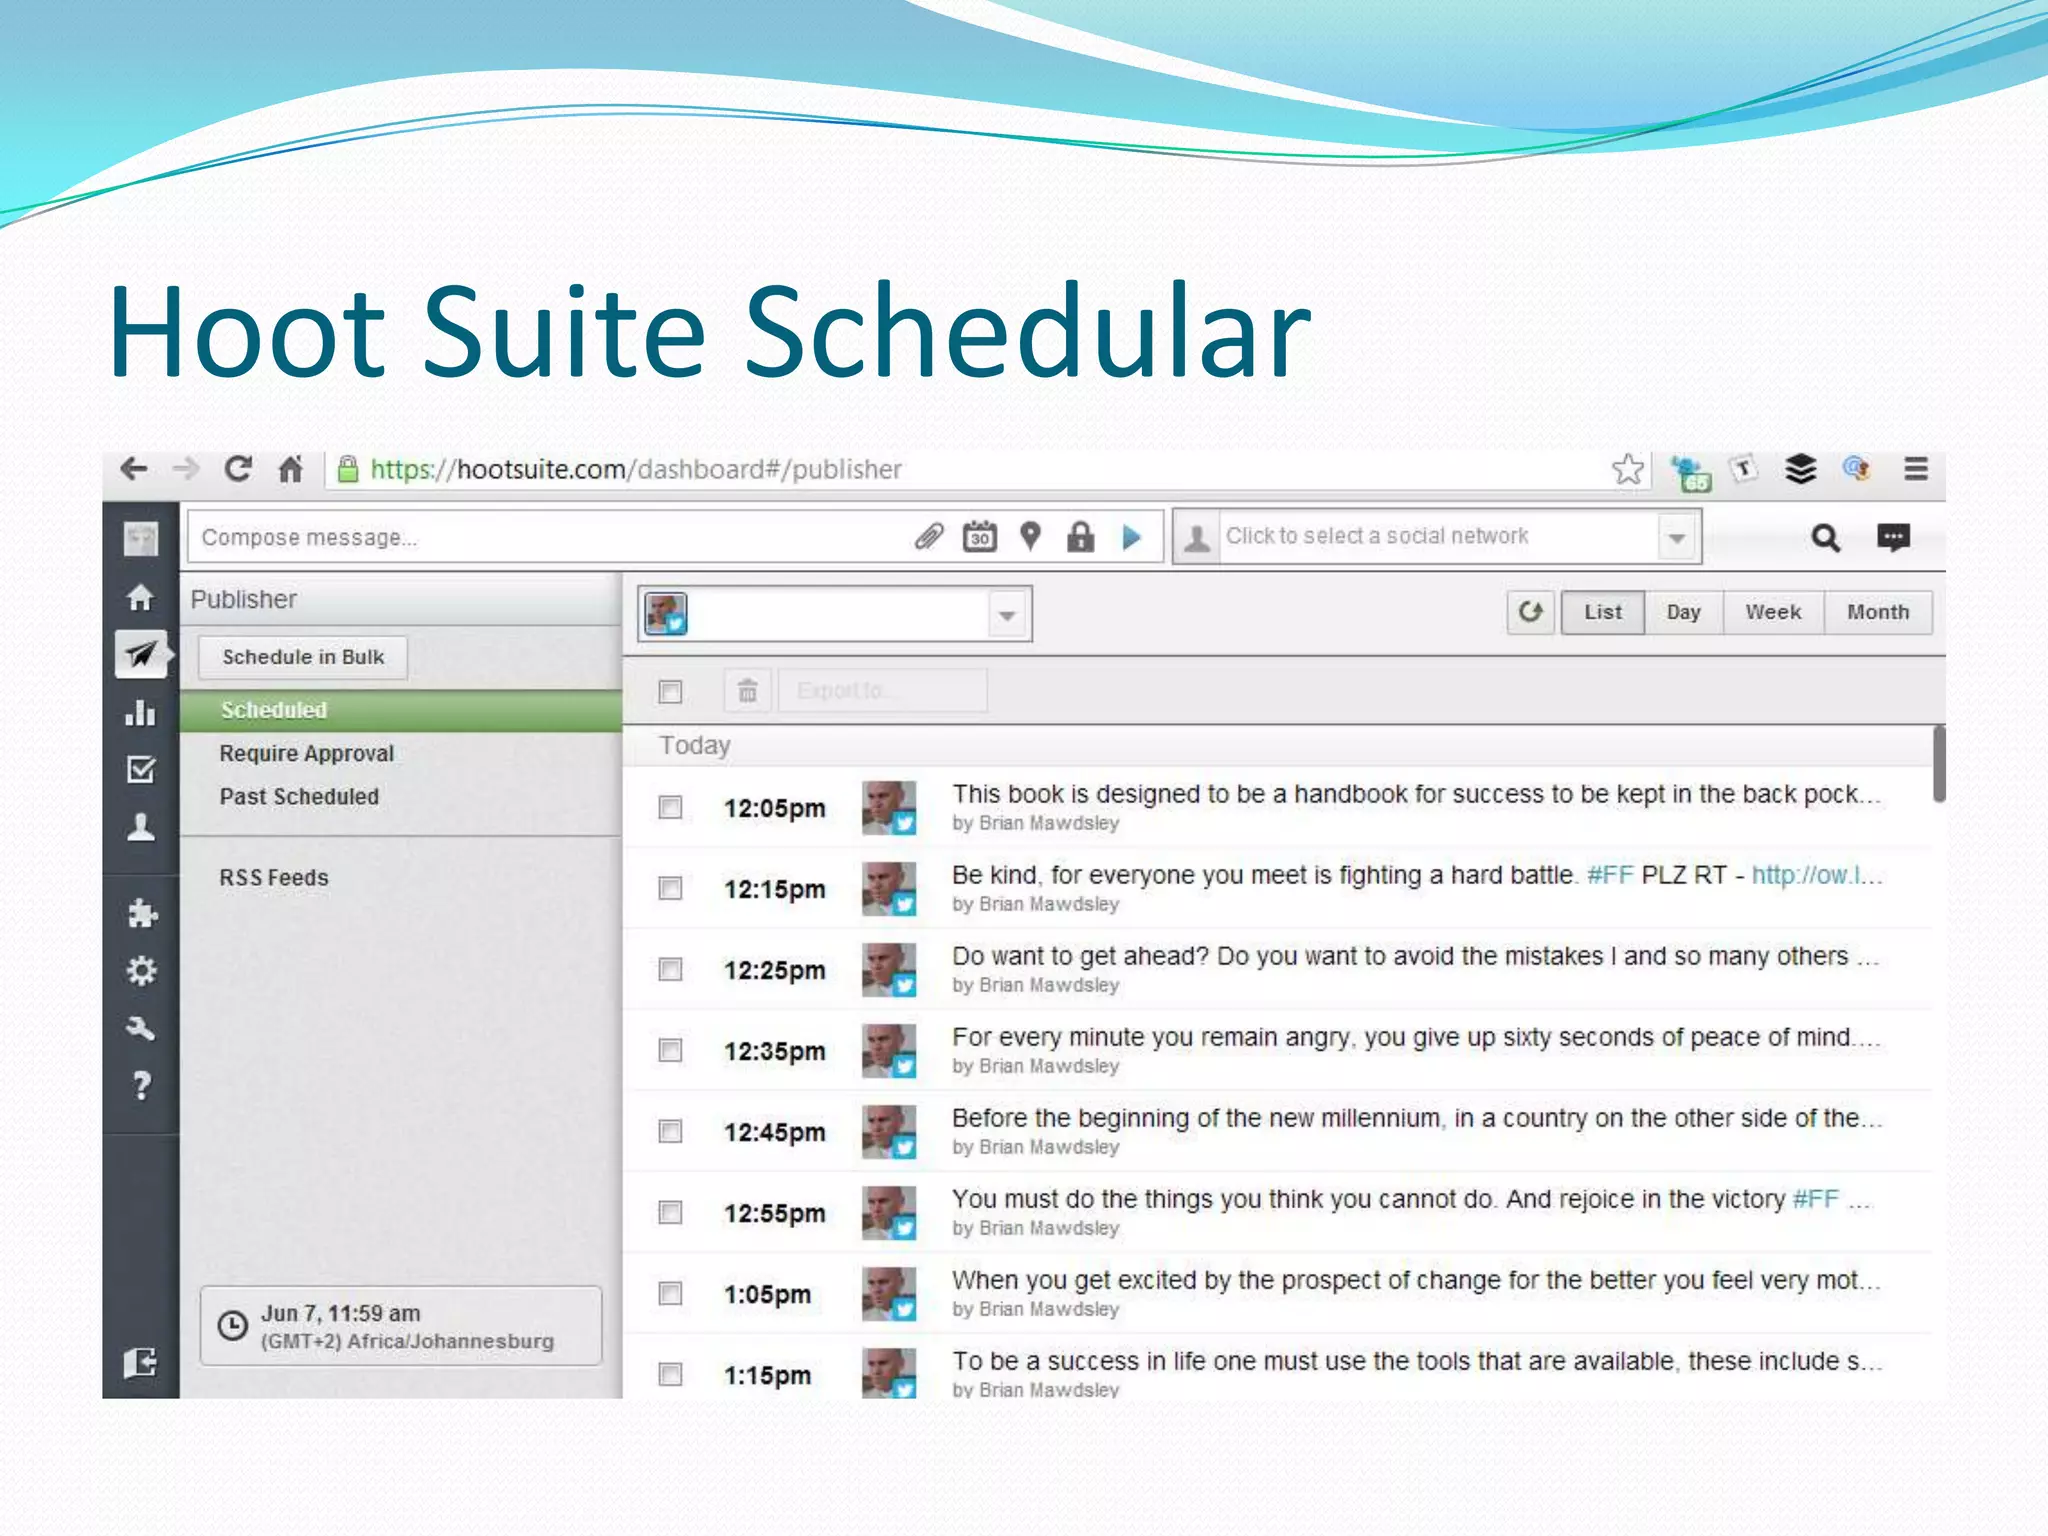Tick the select-all checkbox above Today
The image size is (2048, 1536).
pos(670,691)
